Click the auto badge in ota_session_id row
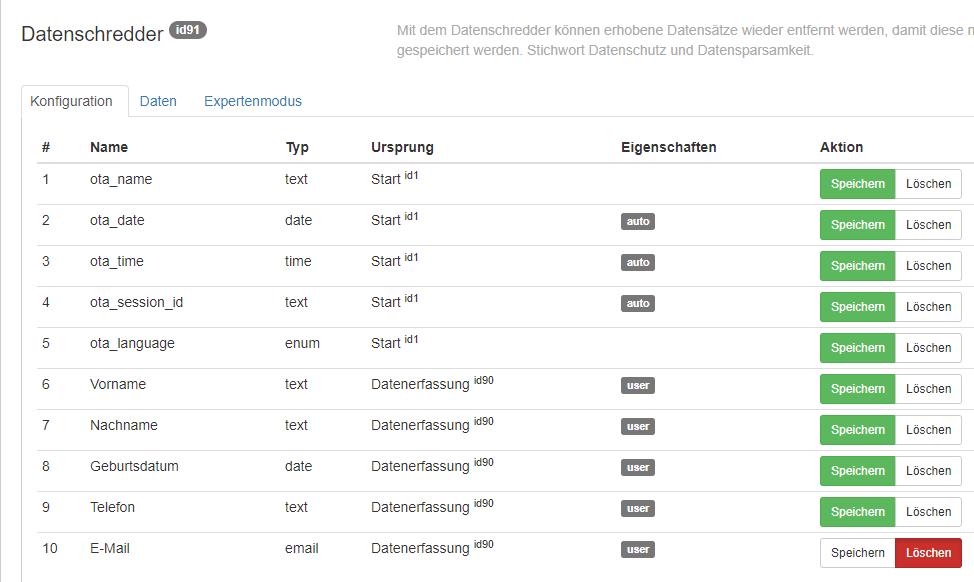 (637, 304)
